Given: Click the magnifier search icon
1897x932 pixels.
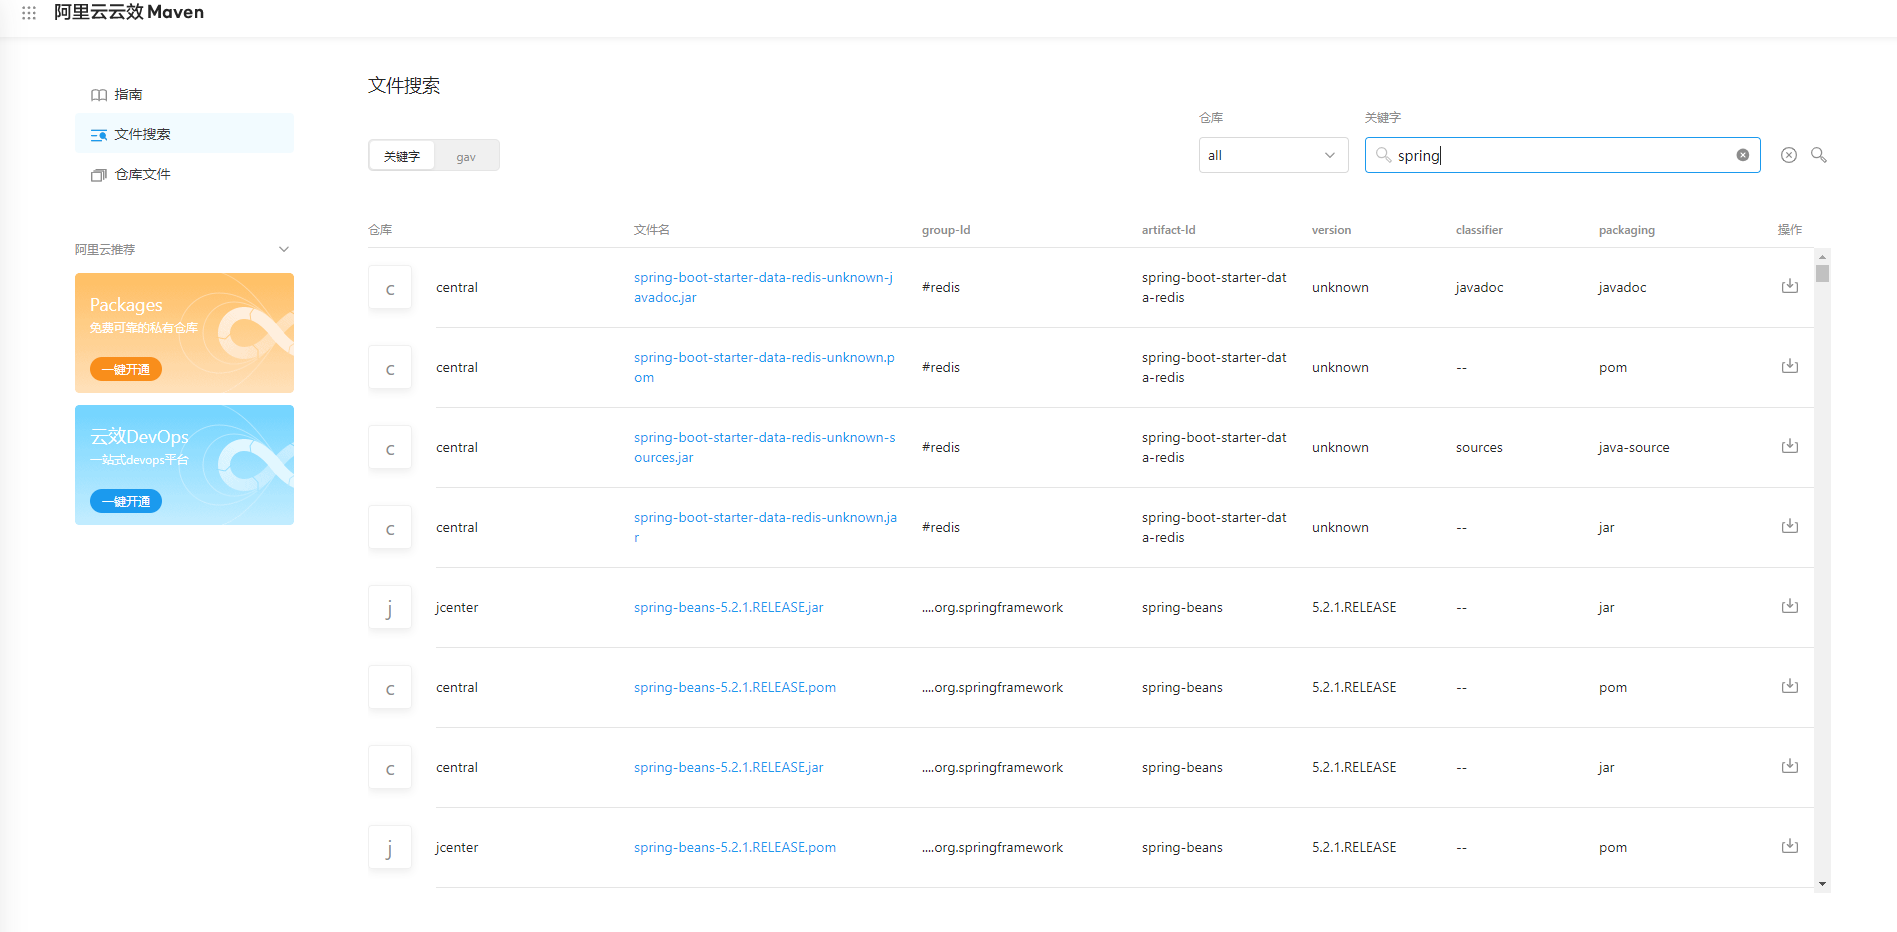Looking at the screenshot, I should point(1819,155).
